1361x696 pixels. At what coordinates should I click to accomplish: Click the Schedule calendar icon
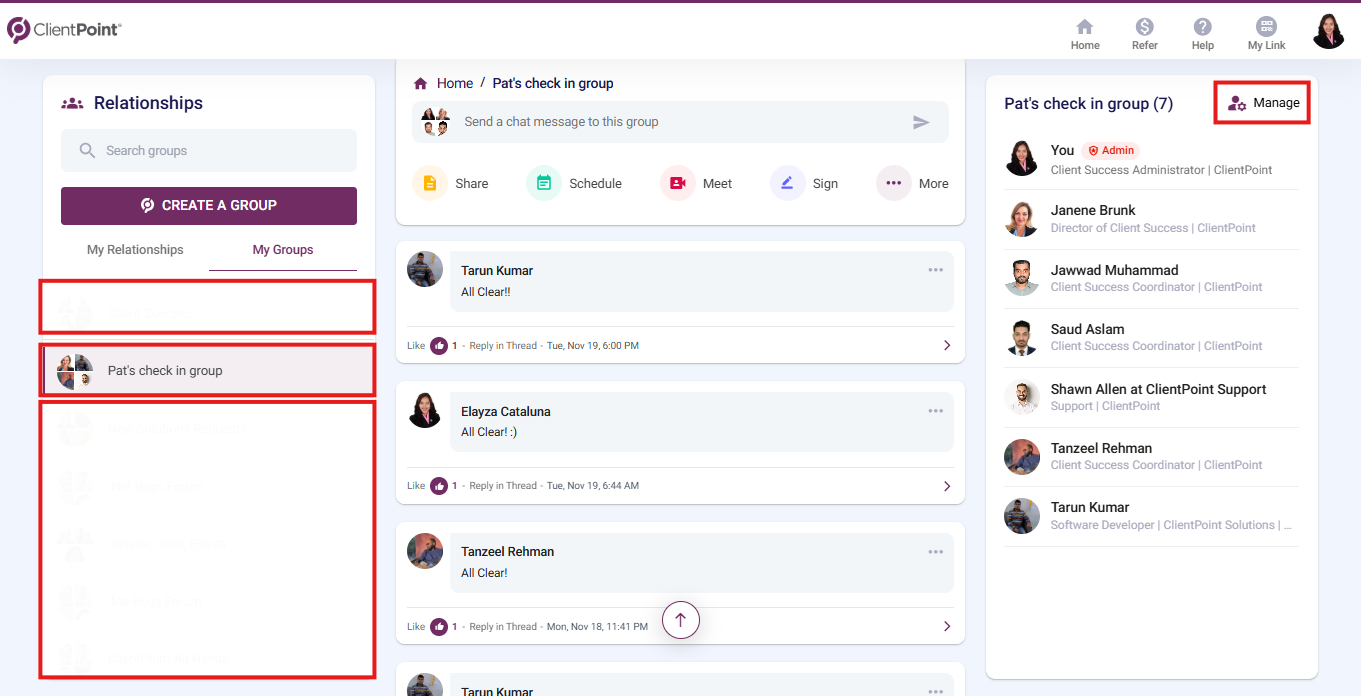(x=543, y=183)
